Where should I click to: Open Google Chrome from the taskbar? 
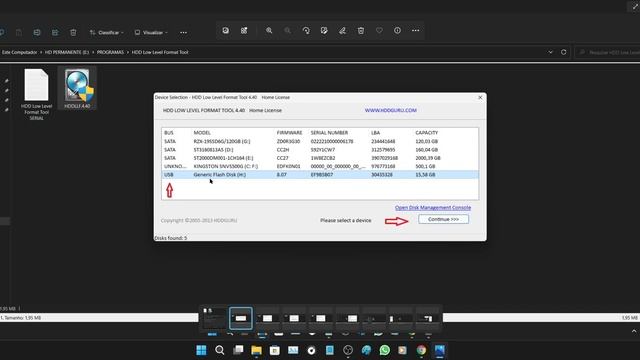coord(421,350)
